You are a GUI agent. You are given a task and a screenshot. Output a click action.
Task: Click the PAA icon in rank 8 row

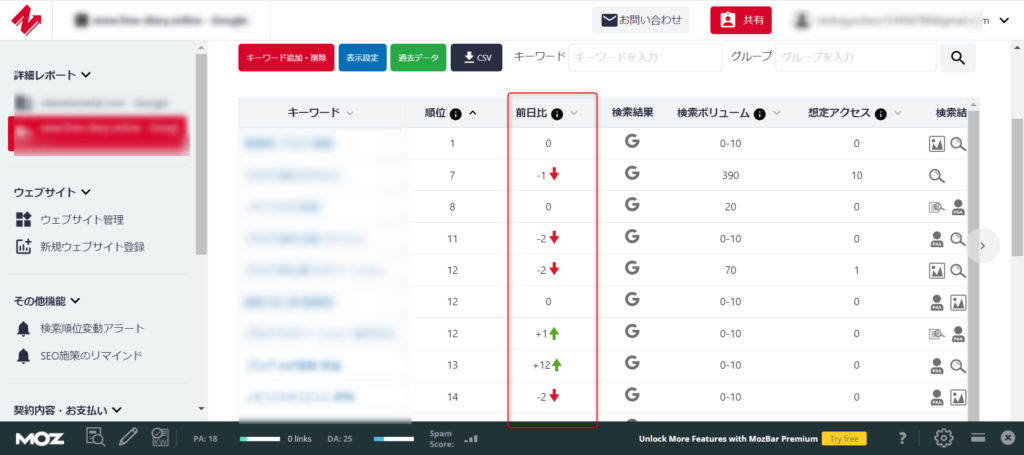tap(958, 208)
